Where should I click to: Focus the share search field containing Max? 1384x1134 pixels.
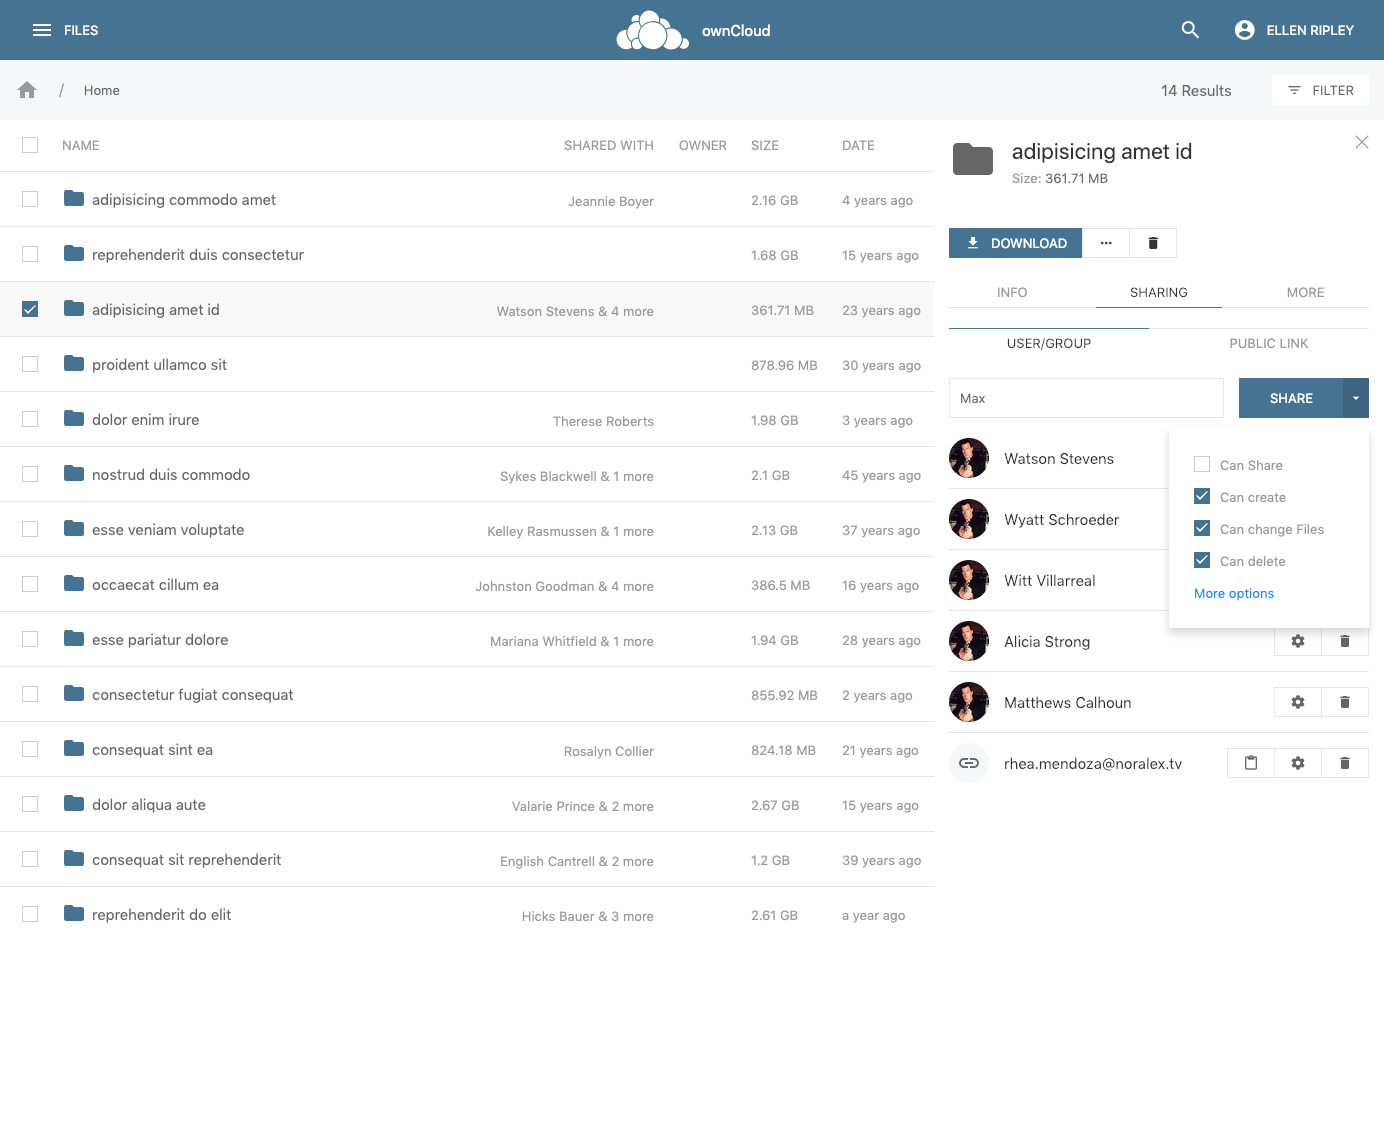1086,398
